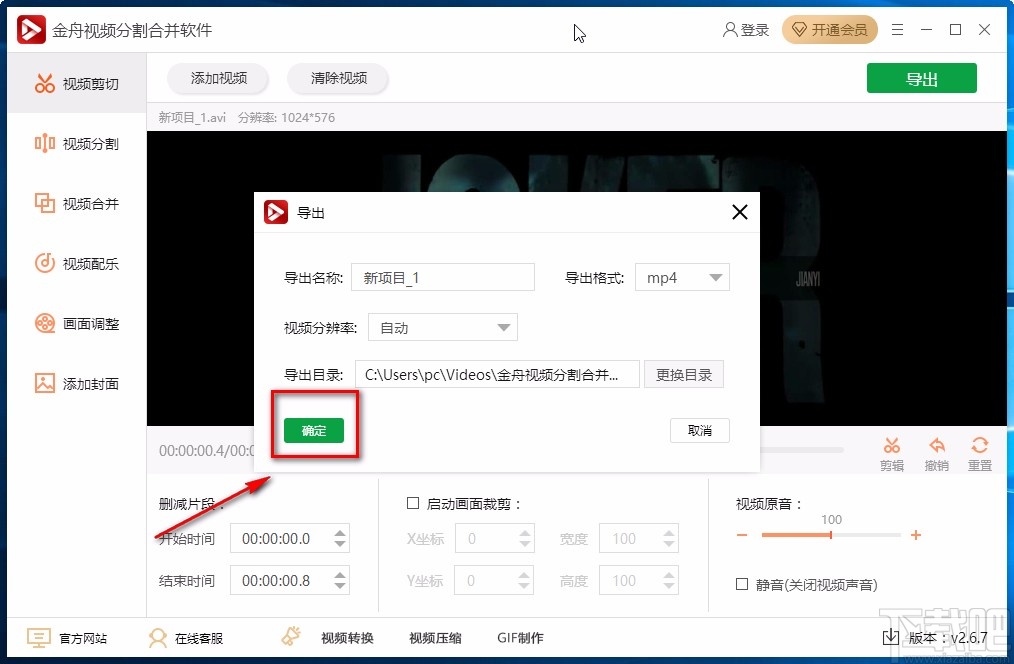
Task: Switch to 视频分割 in the sidebar
Action: click(x=77, y=144)
